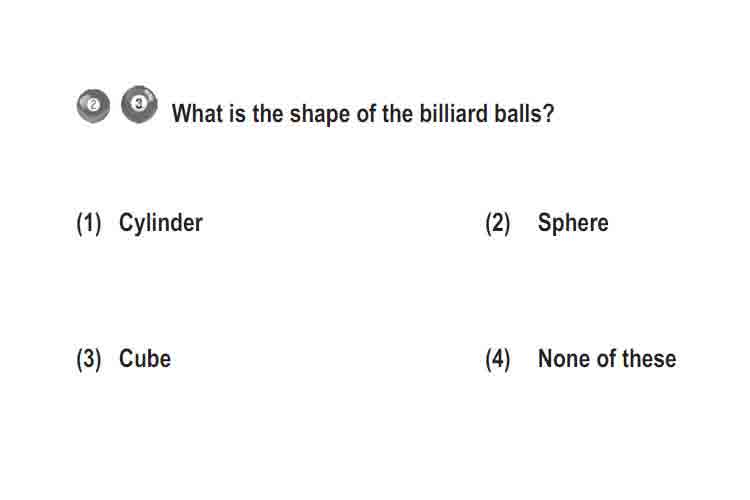Select the white number circle on ball 3
Screen dimensions: 750x500
(x=139, y=103)
